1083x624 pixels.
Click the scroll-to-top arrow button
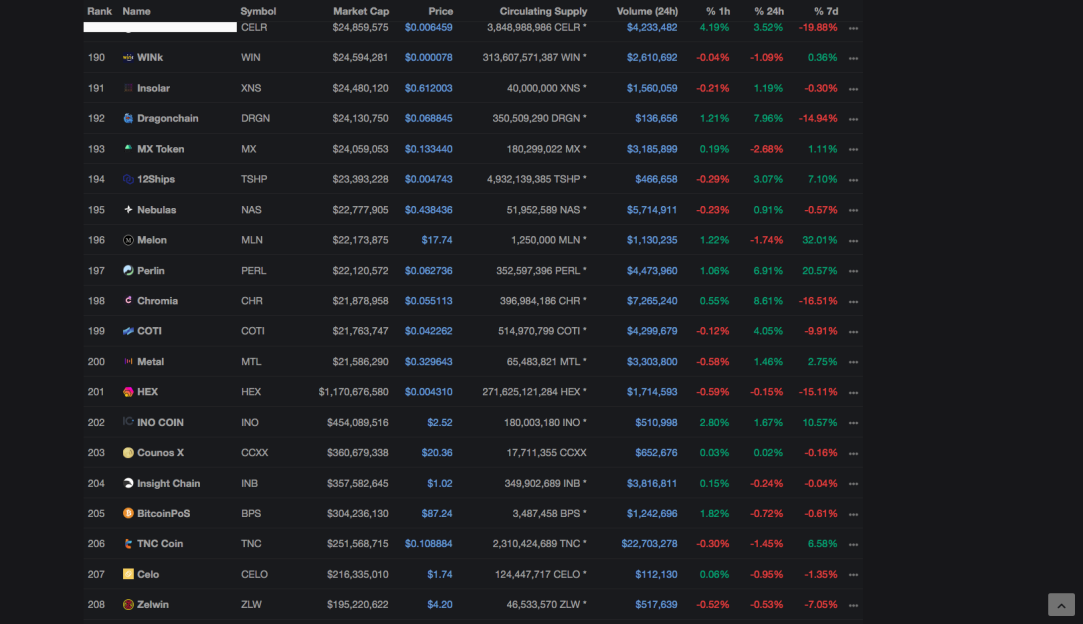click(1061, 605)
